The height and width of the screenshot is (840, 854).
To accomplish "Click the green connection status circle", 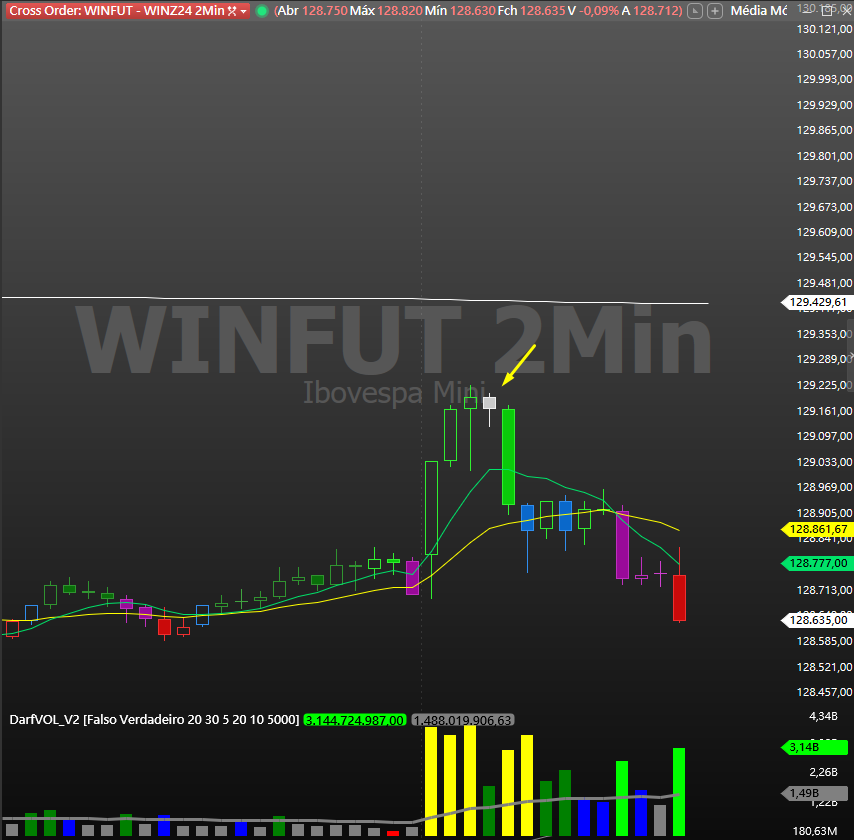I will pos(262,11).
